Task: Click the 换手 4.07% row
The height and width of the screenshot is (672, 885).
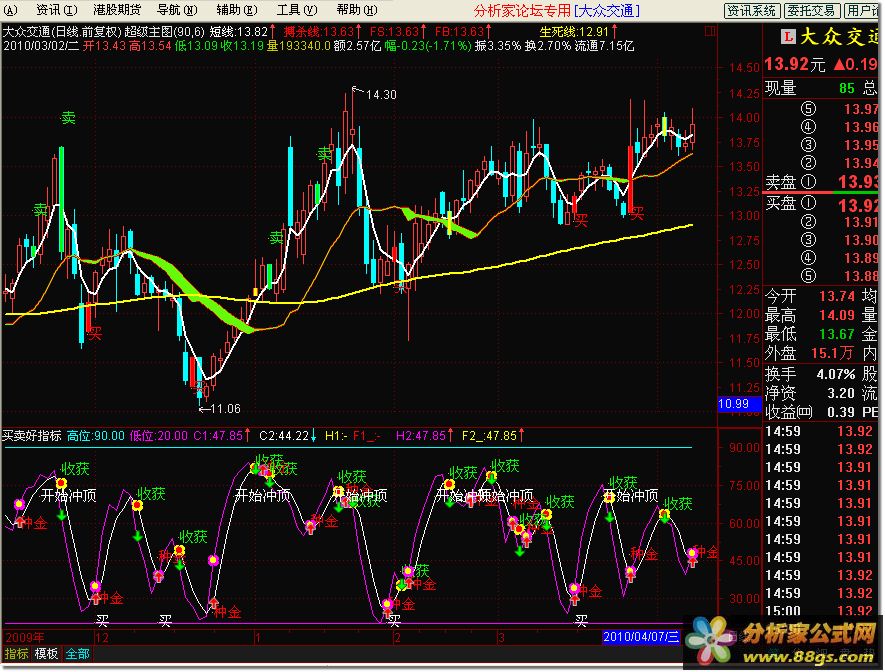Action: tap(822, 374)
